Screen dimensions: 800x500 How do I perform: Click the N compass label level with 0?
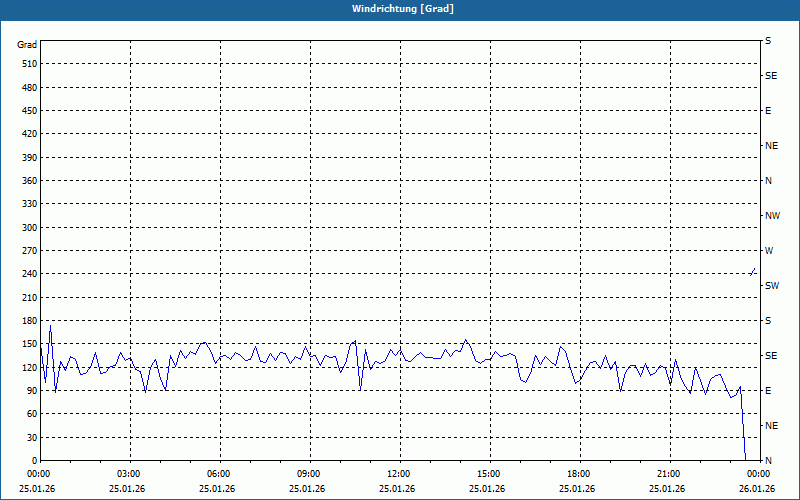click(x=769, y=461)
